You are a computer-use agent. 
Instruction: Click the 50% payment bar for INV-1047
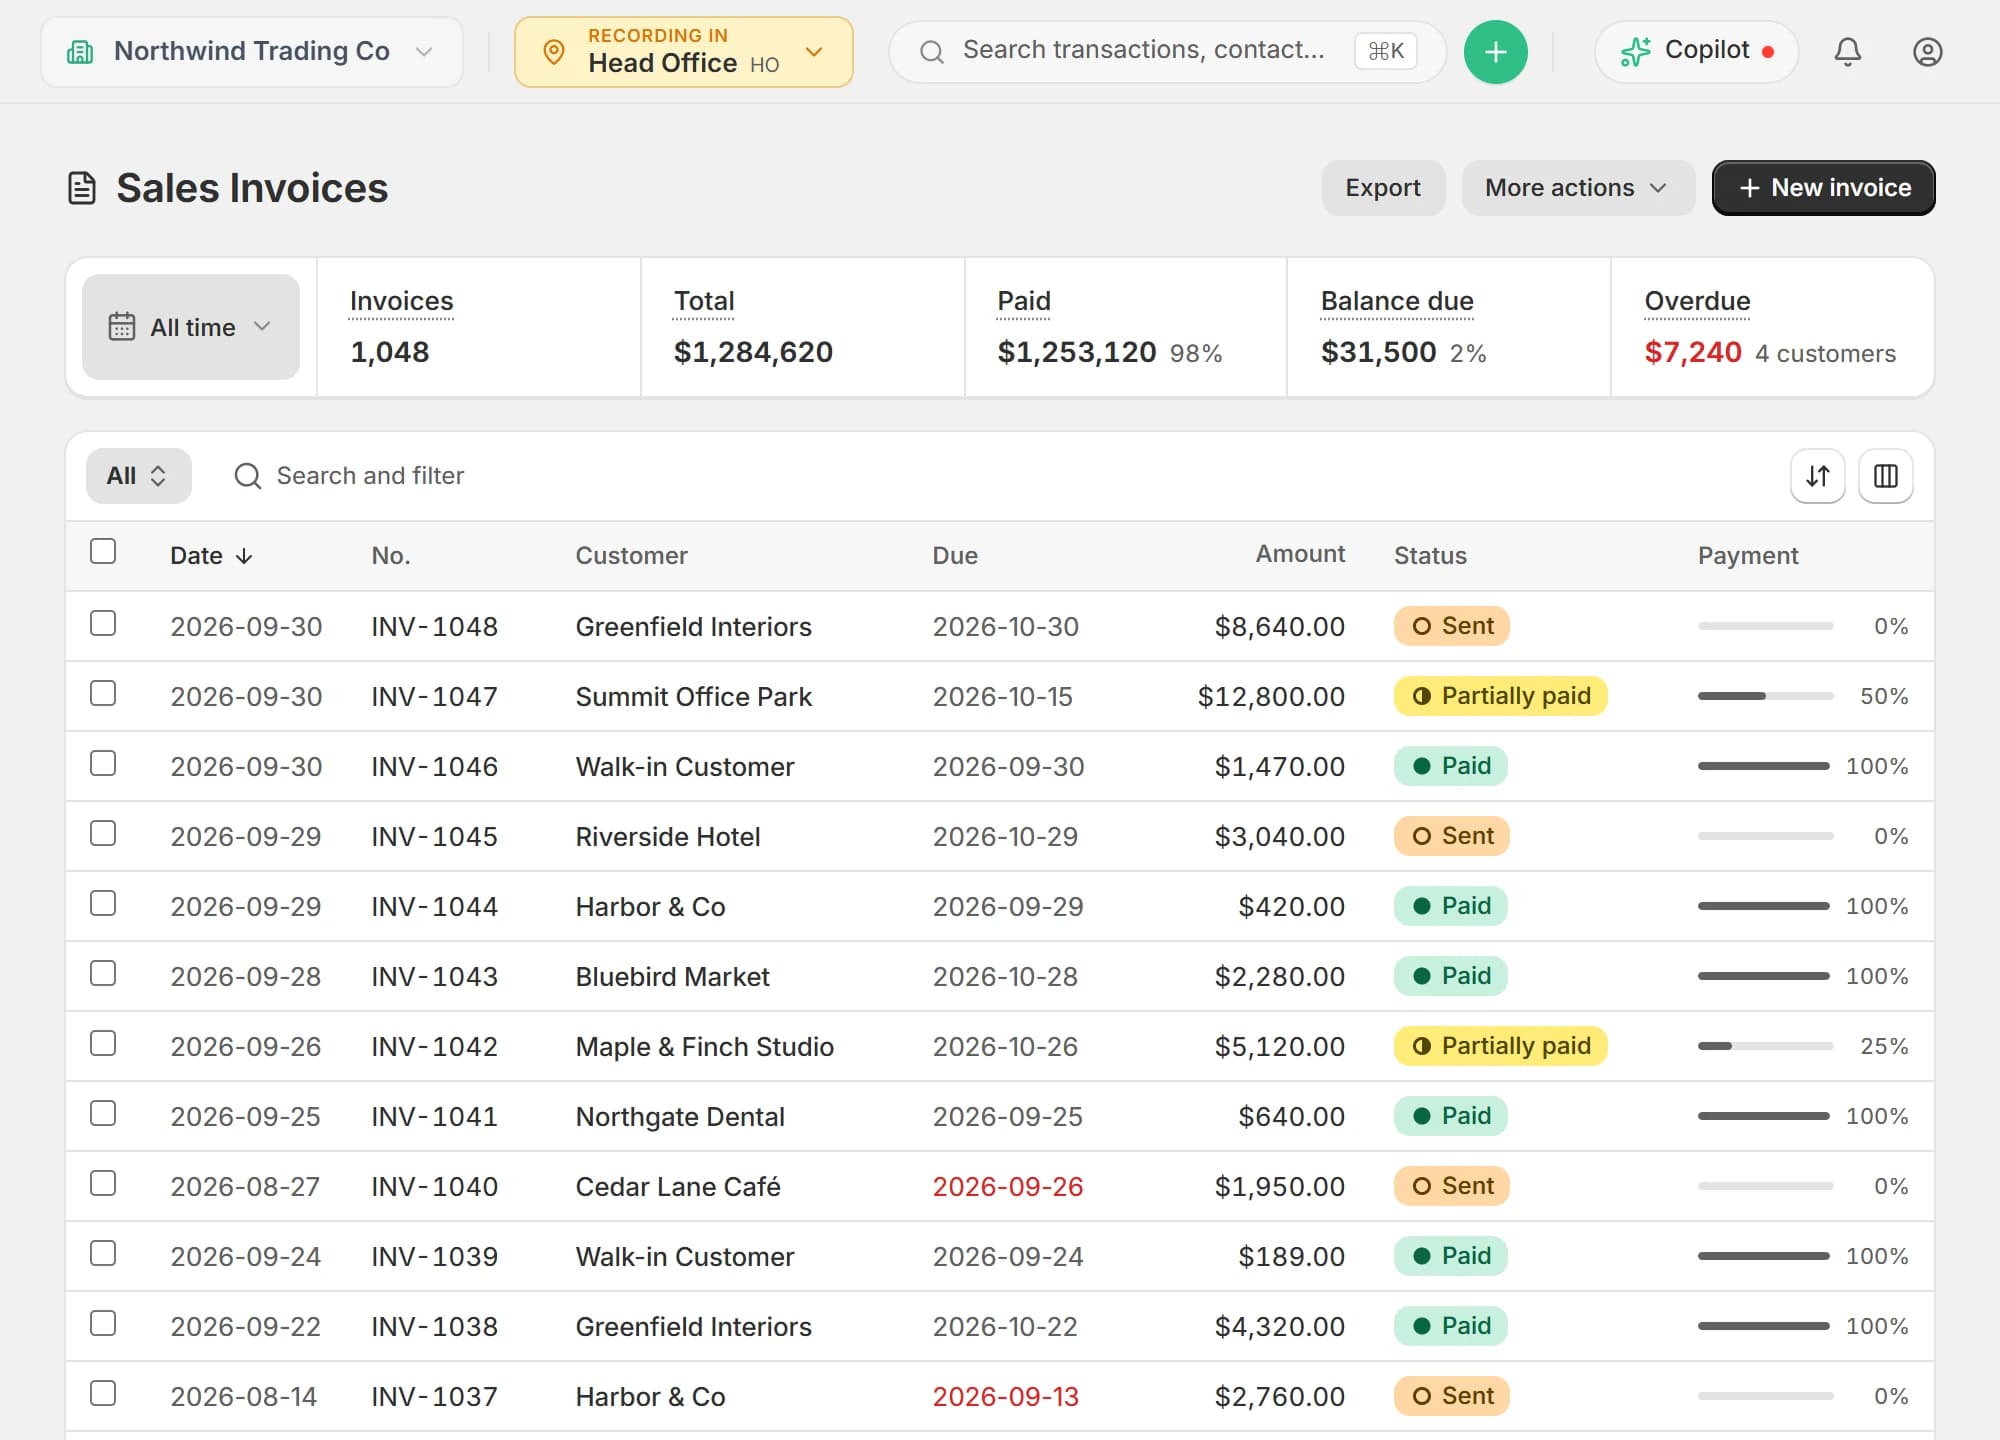coord(1765,696)
